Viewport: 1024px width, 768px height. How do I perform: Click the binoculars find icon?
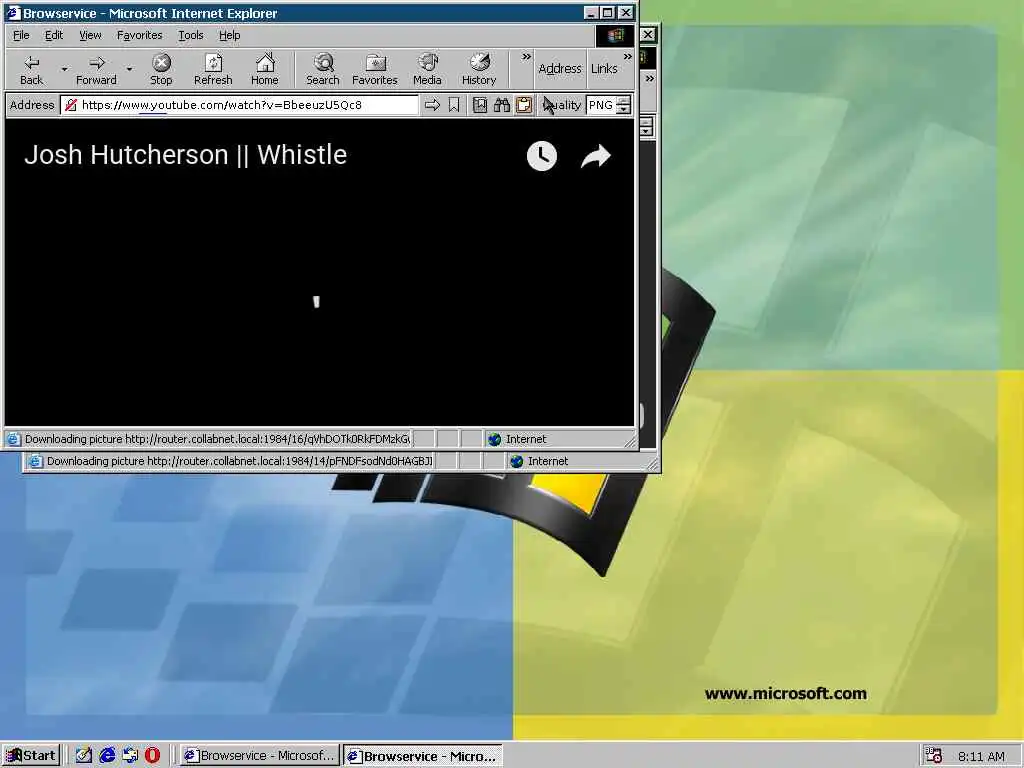point(502,104)
